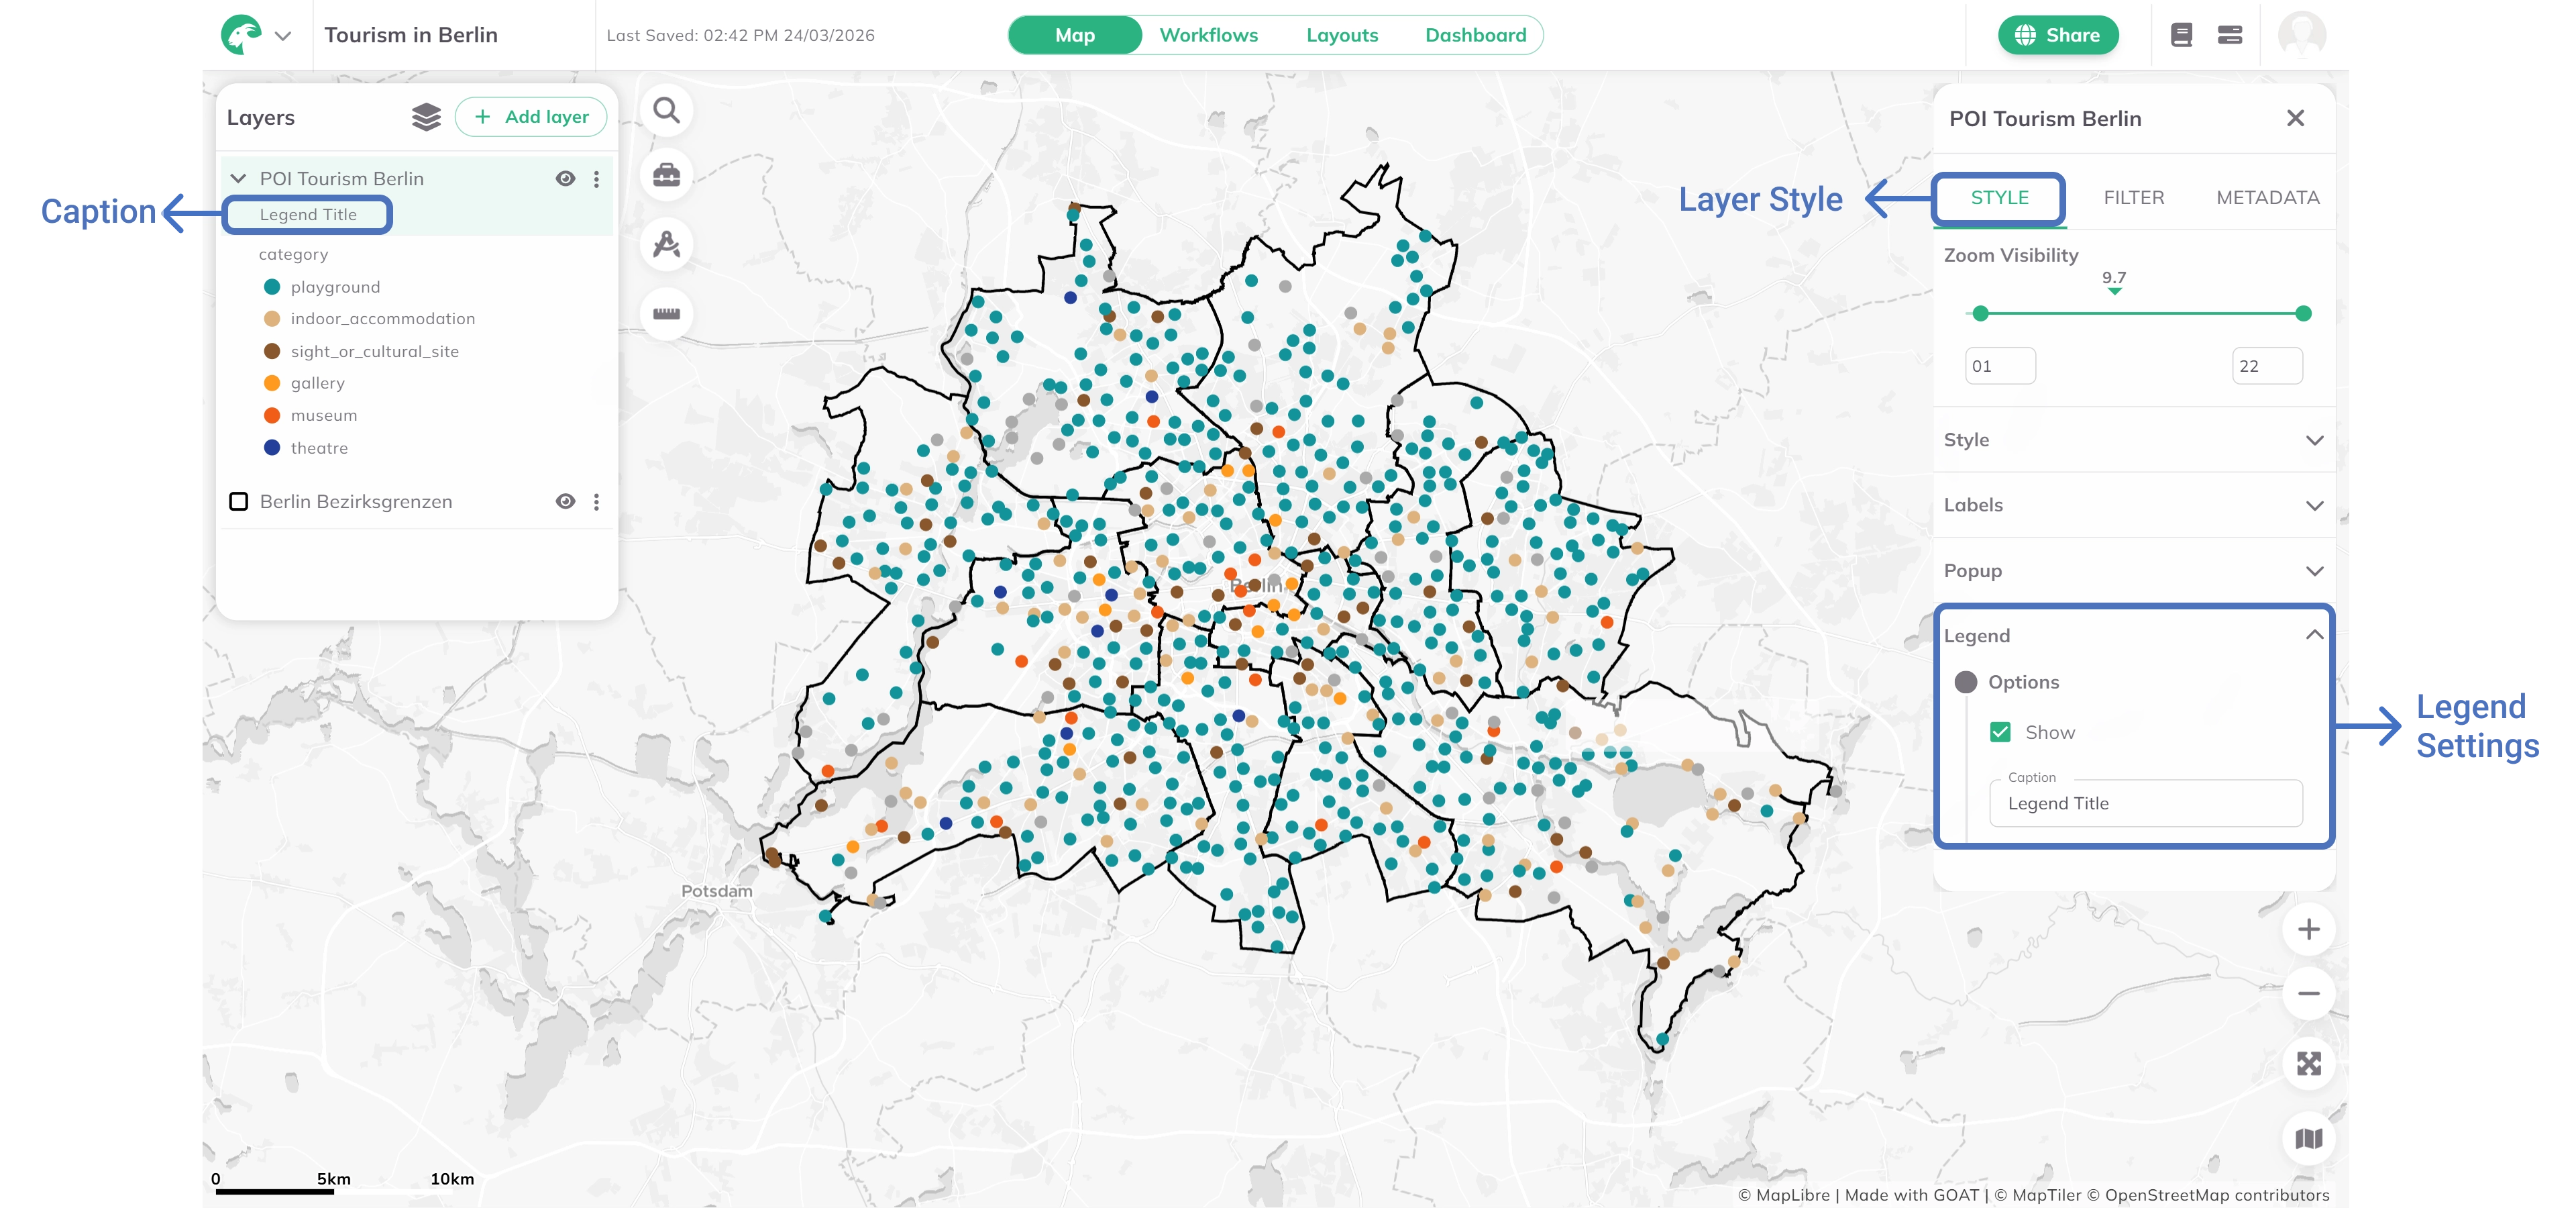Click the Add layer button
2576x1208 pixels.
(x=531, y=117)
